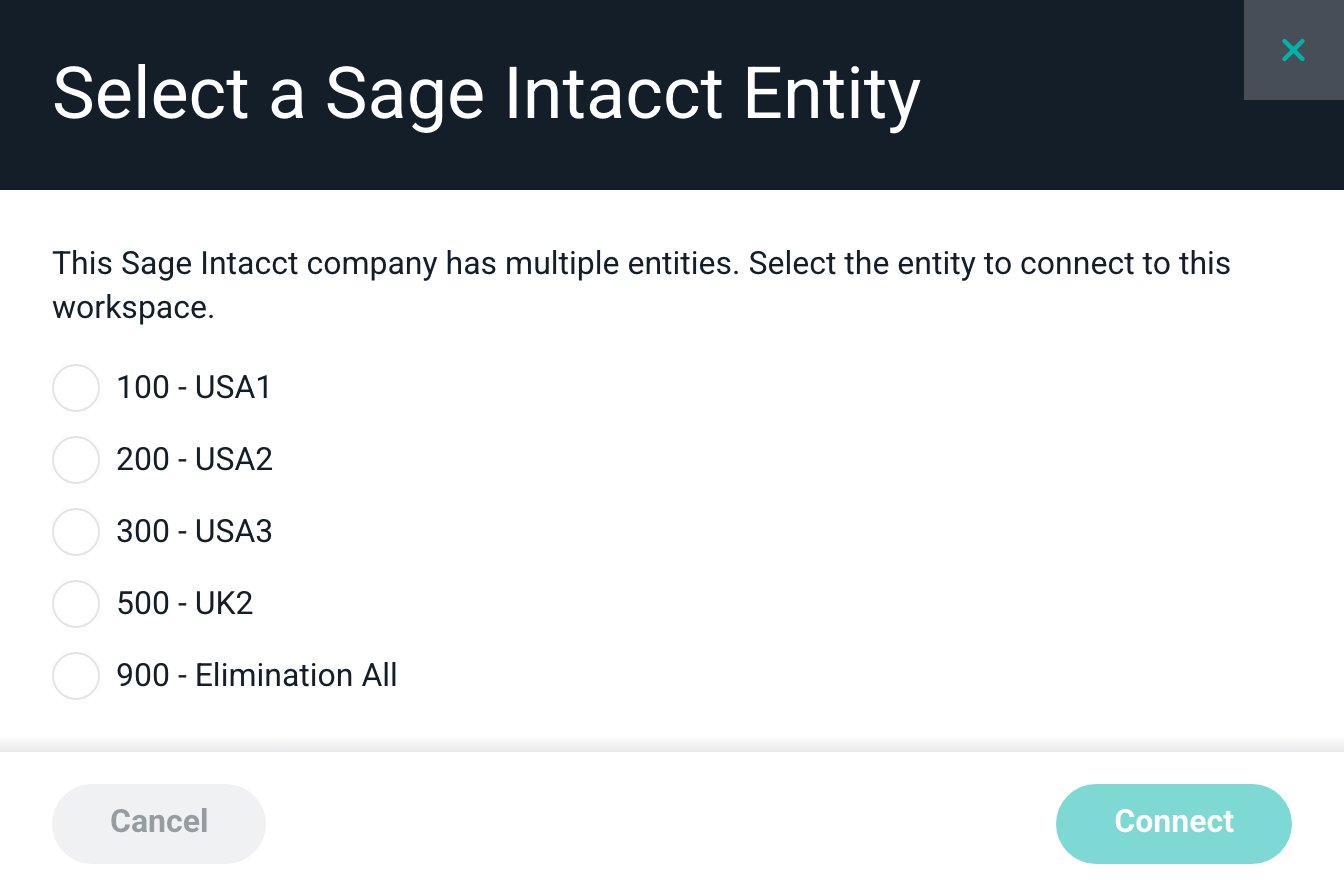The height and width of the screenshot is (896, 1344).
Task: Click the word 'workspace.' in the description
Action: [134, 308]
